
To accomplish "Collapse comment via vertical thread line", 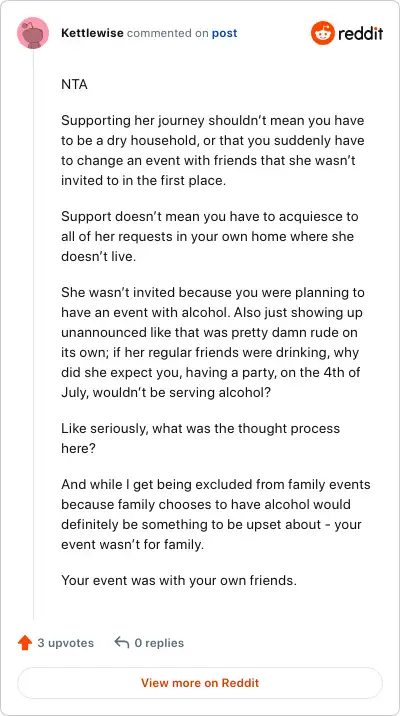I will click(33, 334).
